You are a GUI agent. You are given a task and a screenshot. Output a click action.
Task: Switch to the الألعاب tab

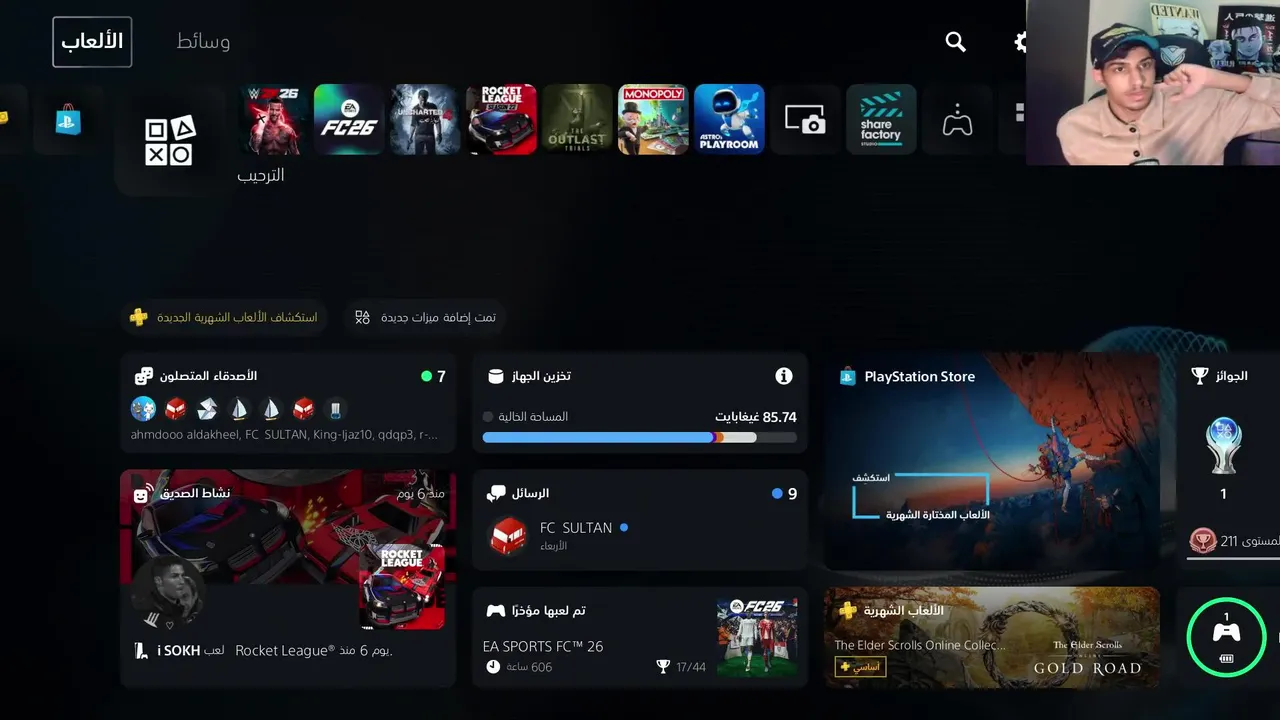[92, 41]
